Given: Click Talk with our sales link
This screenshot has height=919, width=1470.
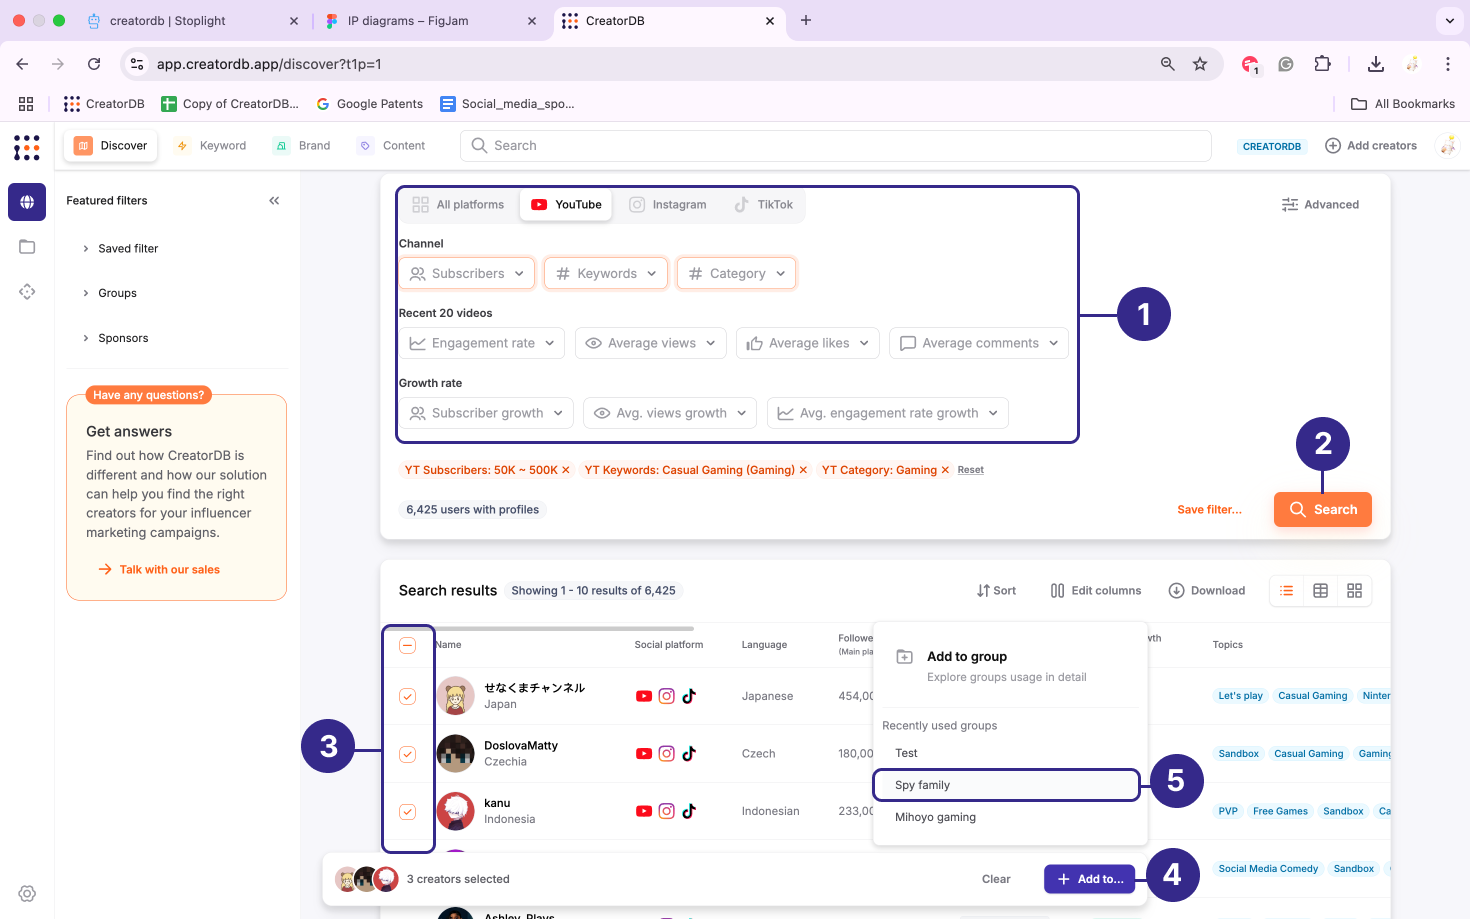Looking at the screenshot, I should coord(159,570).
